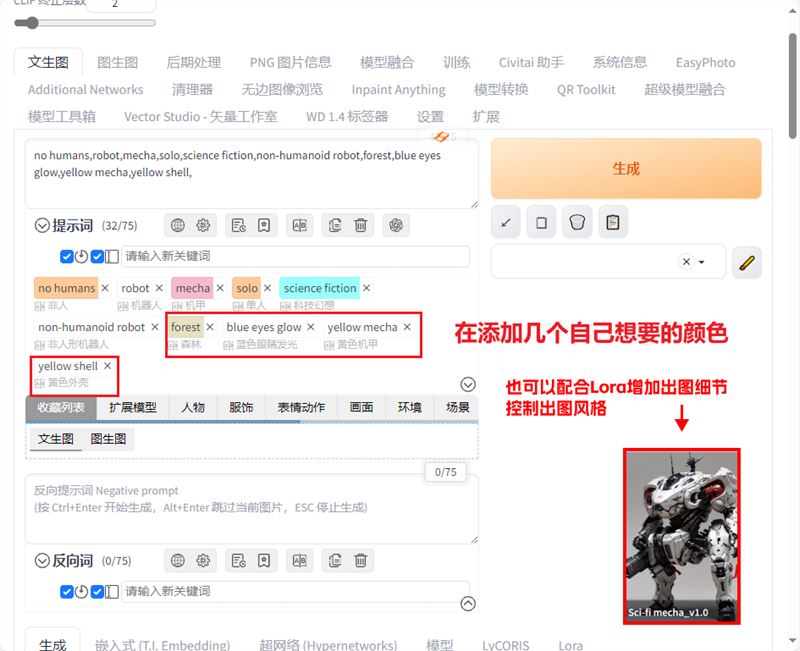Screen dimensions: 800x651
Task: Click the negative prompt history list icon
Action: click(x=238, y=561)
